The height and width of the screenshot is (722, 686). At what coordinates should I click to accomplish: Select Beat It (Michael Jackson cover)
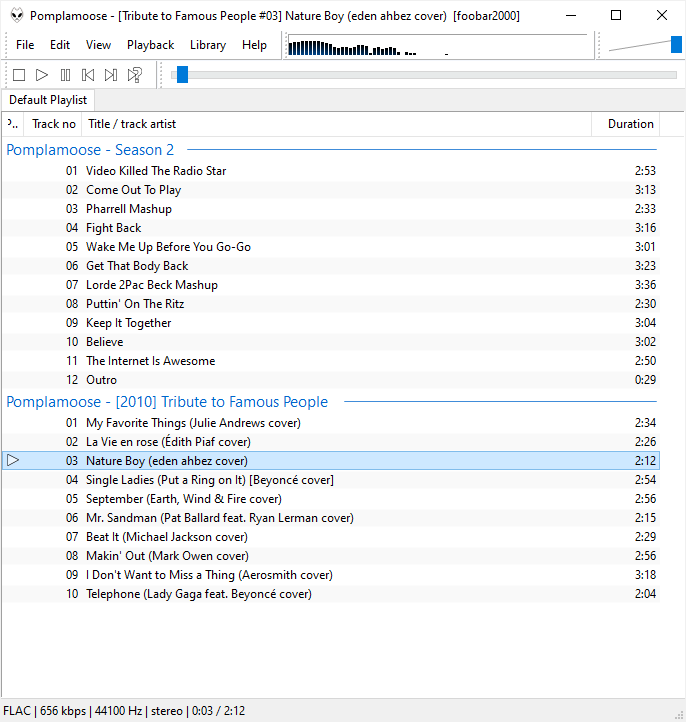[331, 536]
